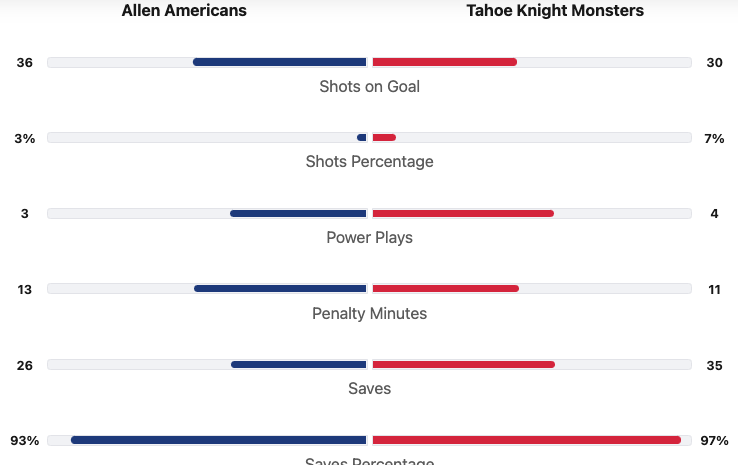Click the blue Saves Percentage bar
738x465 pixels.
tap(219, 440)
